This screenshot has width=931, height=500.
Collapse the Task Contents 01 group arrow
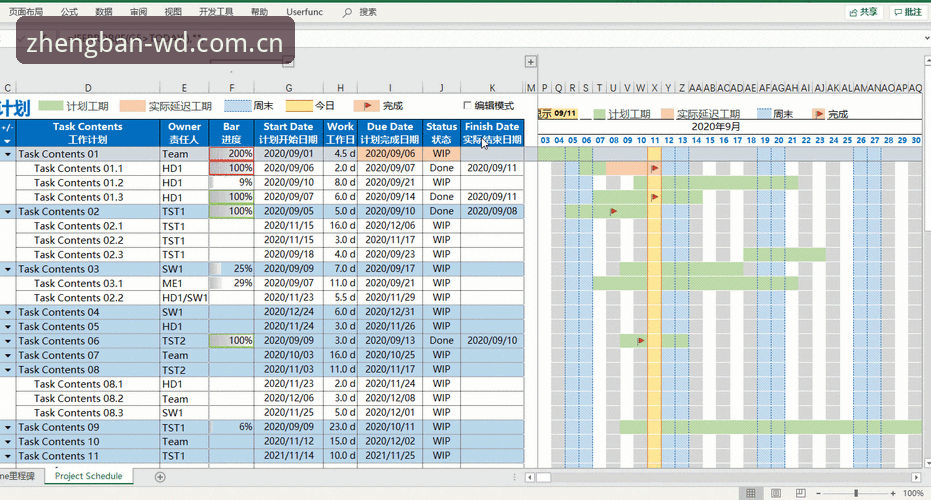tap(8, 154)
